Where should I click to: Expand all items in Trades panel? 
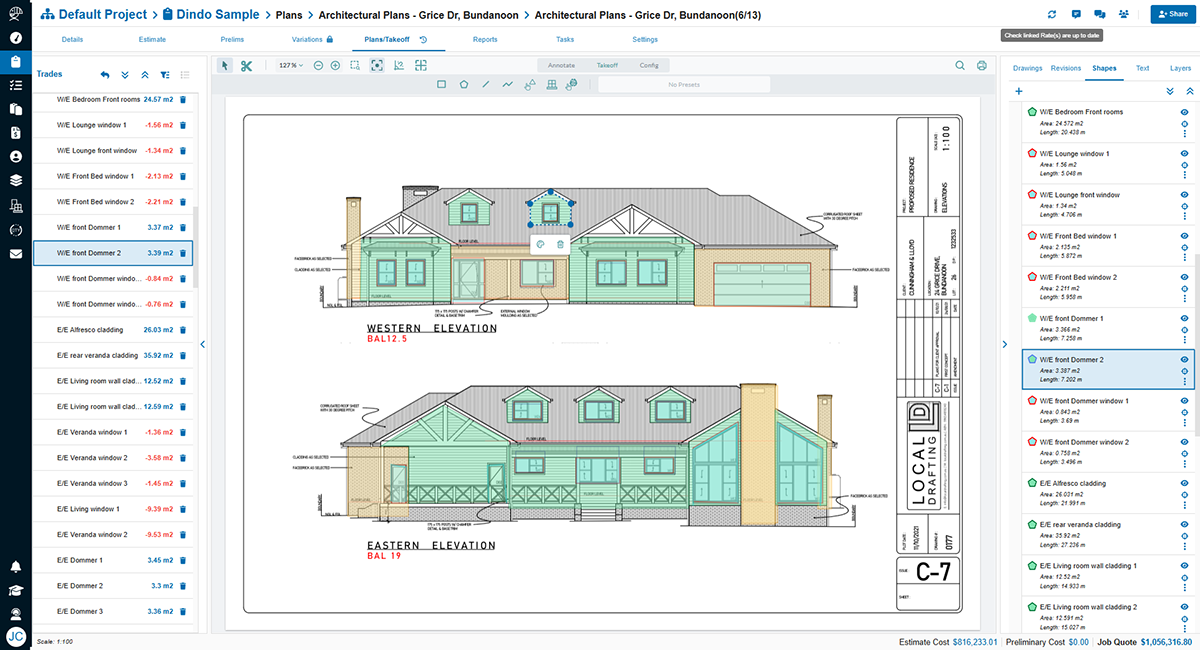point(125,75)
